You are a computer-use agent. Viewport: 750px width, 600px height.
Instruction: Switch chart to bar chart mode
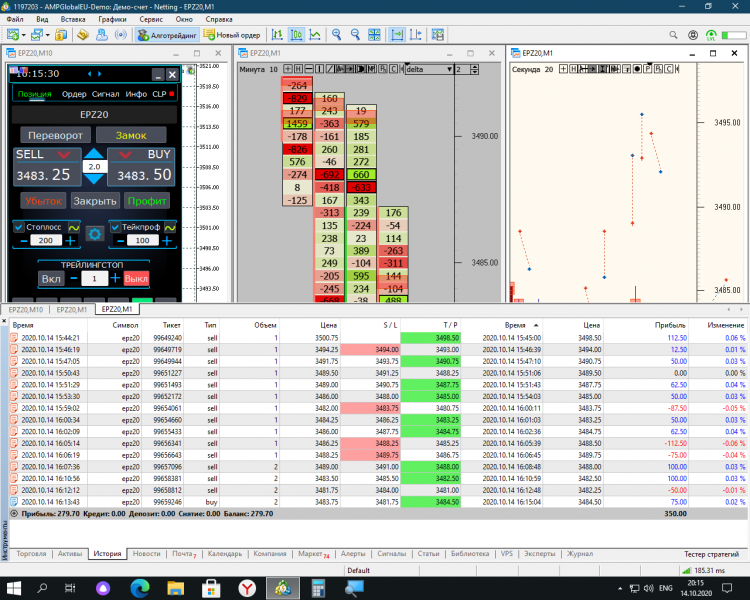click(x=277, y=35)
